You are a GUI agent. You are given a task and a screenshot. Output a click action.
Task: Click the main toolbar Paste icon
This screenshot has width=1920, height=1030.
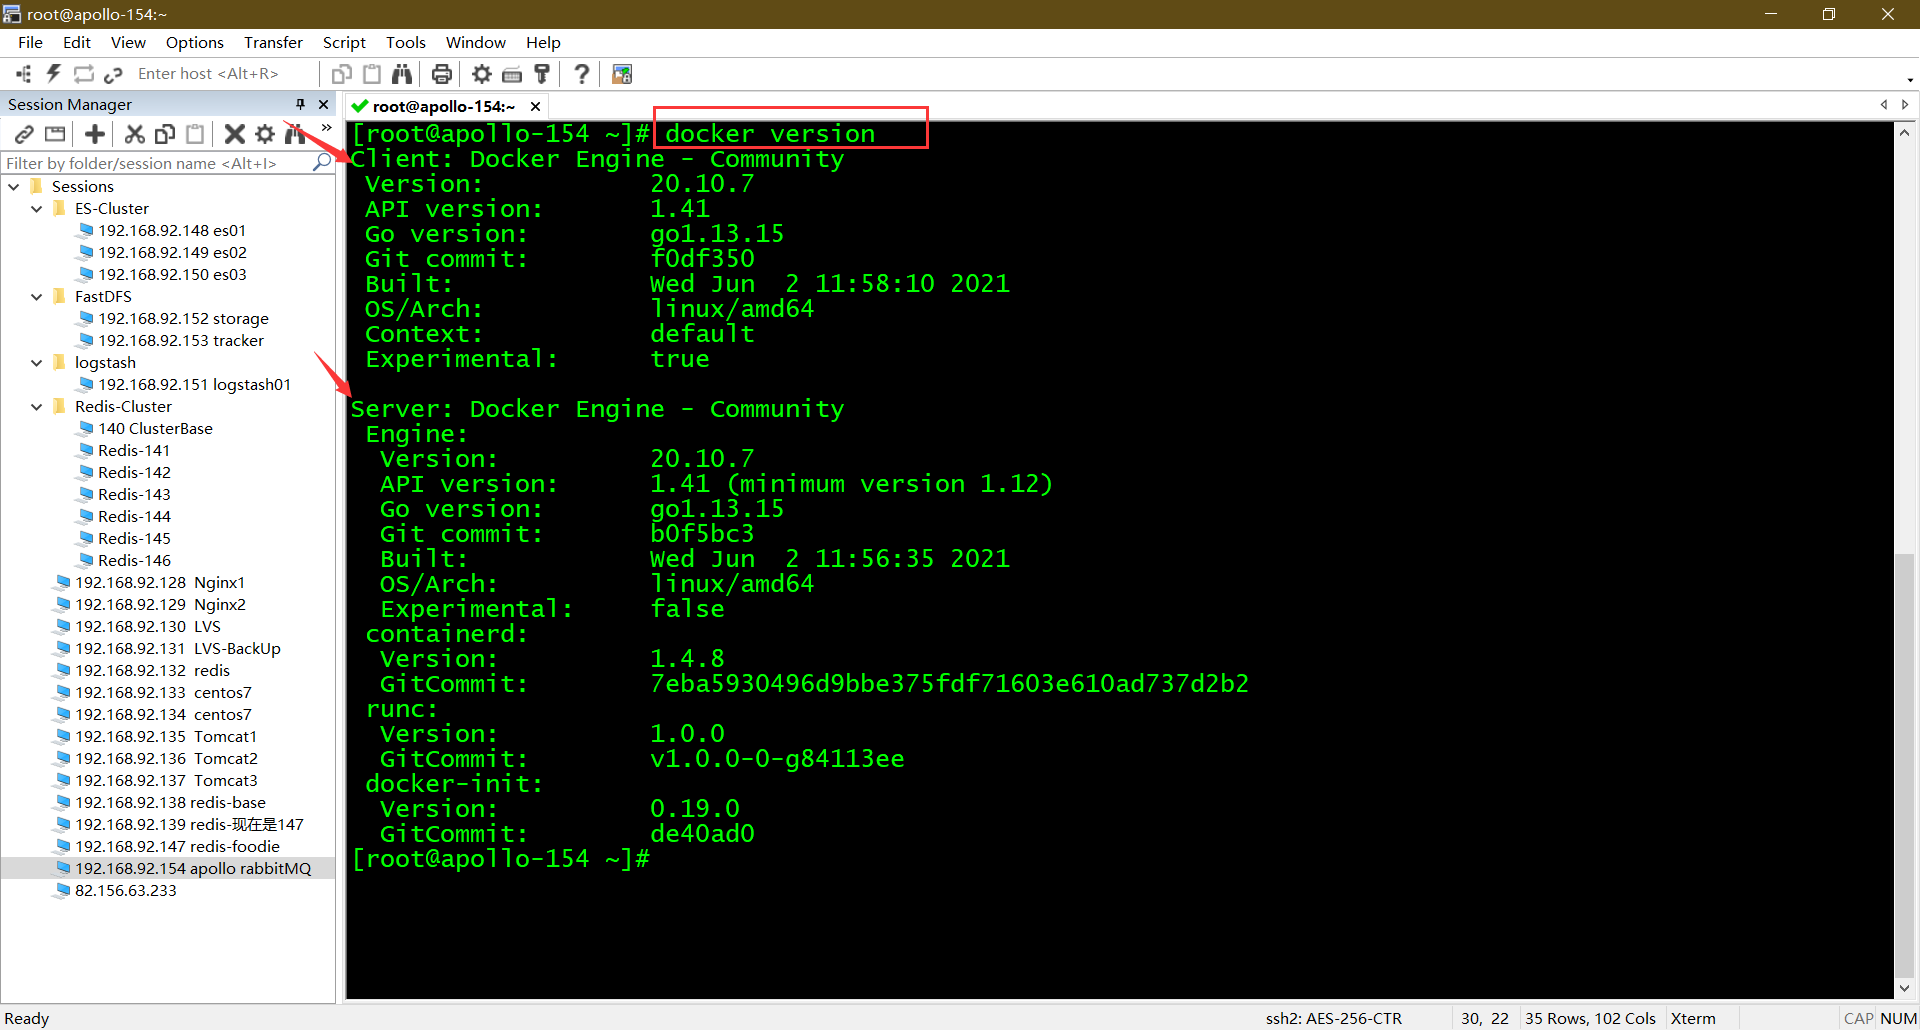(x=372, y=74)
